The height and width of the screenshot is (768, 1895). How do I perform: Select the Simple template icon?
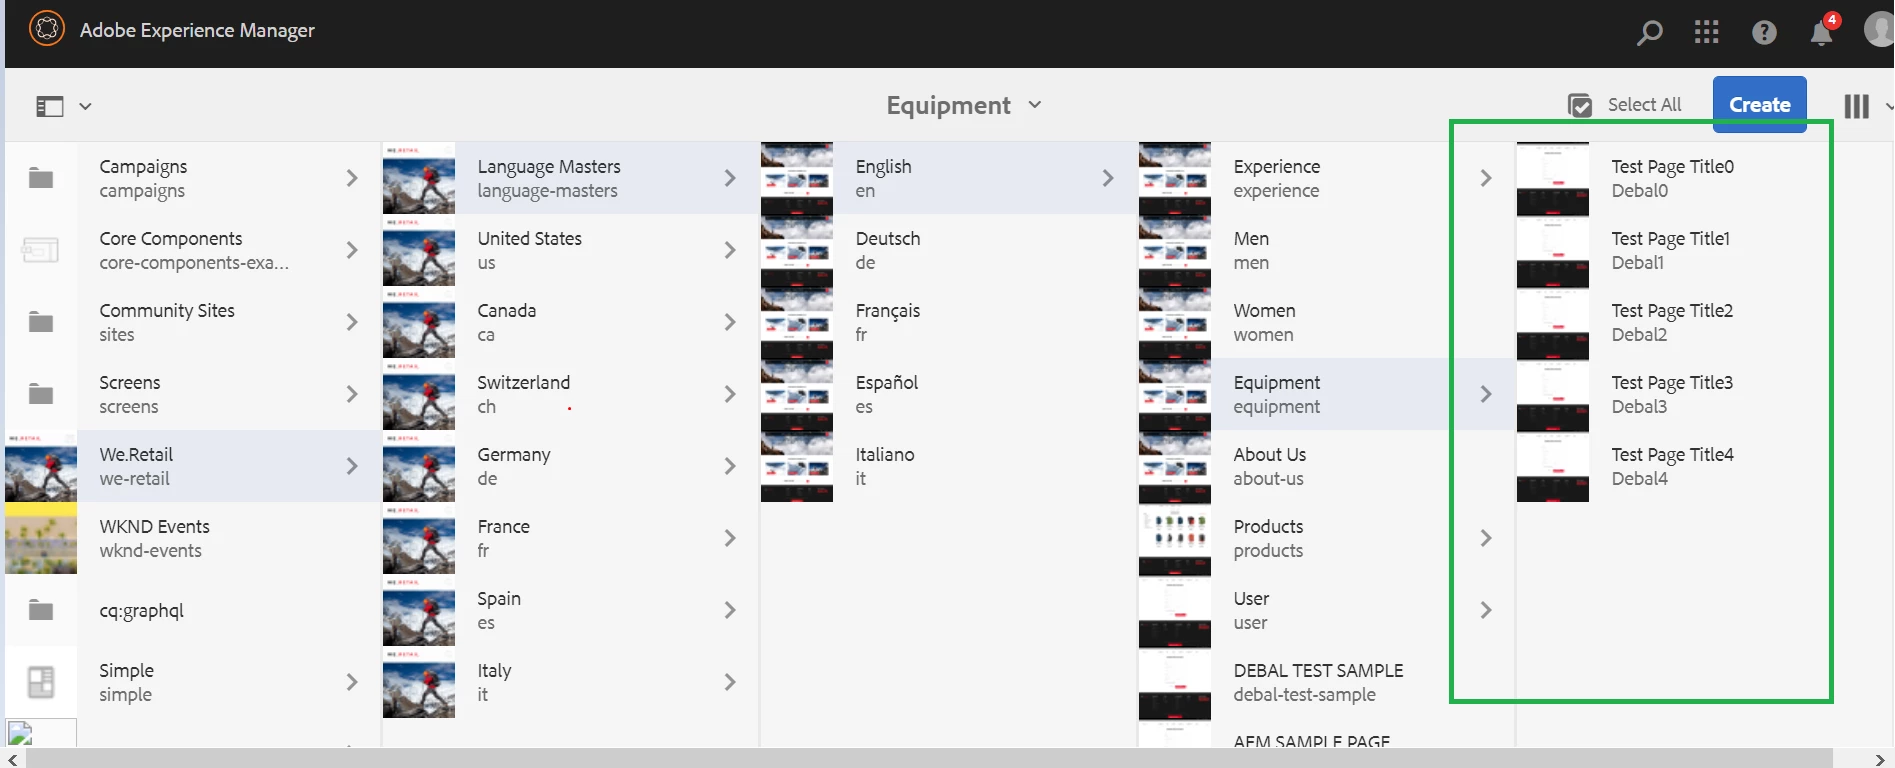[41, 682]
